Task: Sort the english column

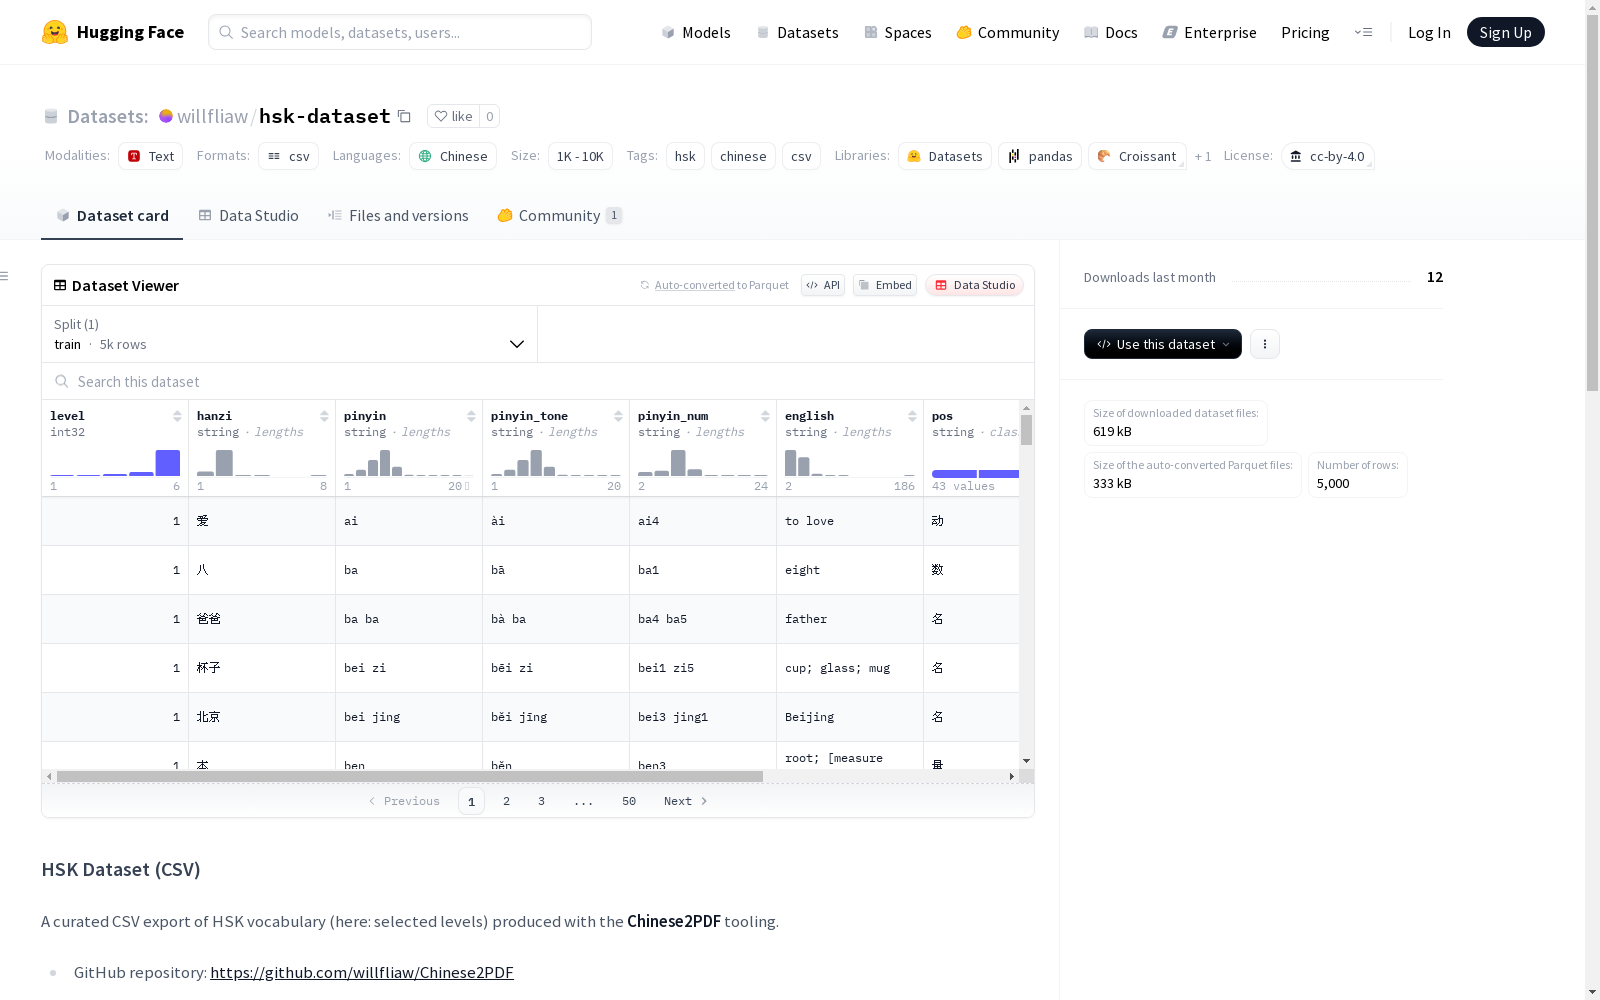Action: click(912, 416)
